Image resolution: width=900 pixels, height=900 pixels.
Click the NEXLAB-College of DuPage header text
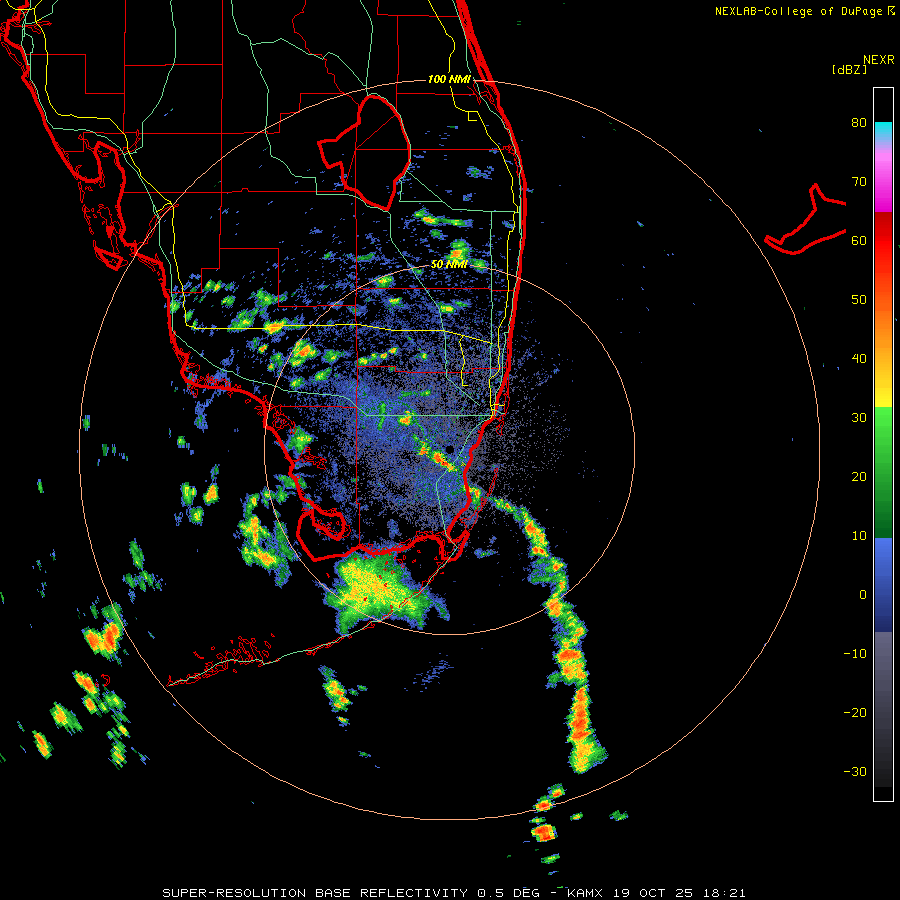click(798, 11)
